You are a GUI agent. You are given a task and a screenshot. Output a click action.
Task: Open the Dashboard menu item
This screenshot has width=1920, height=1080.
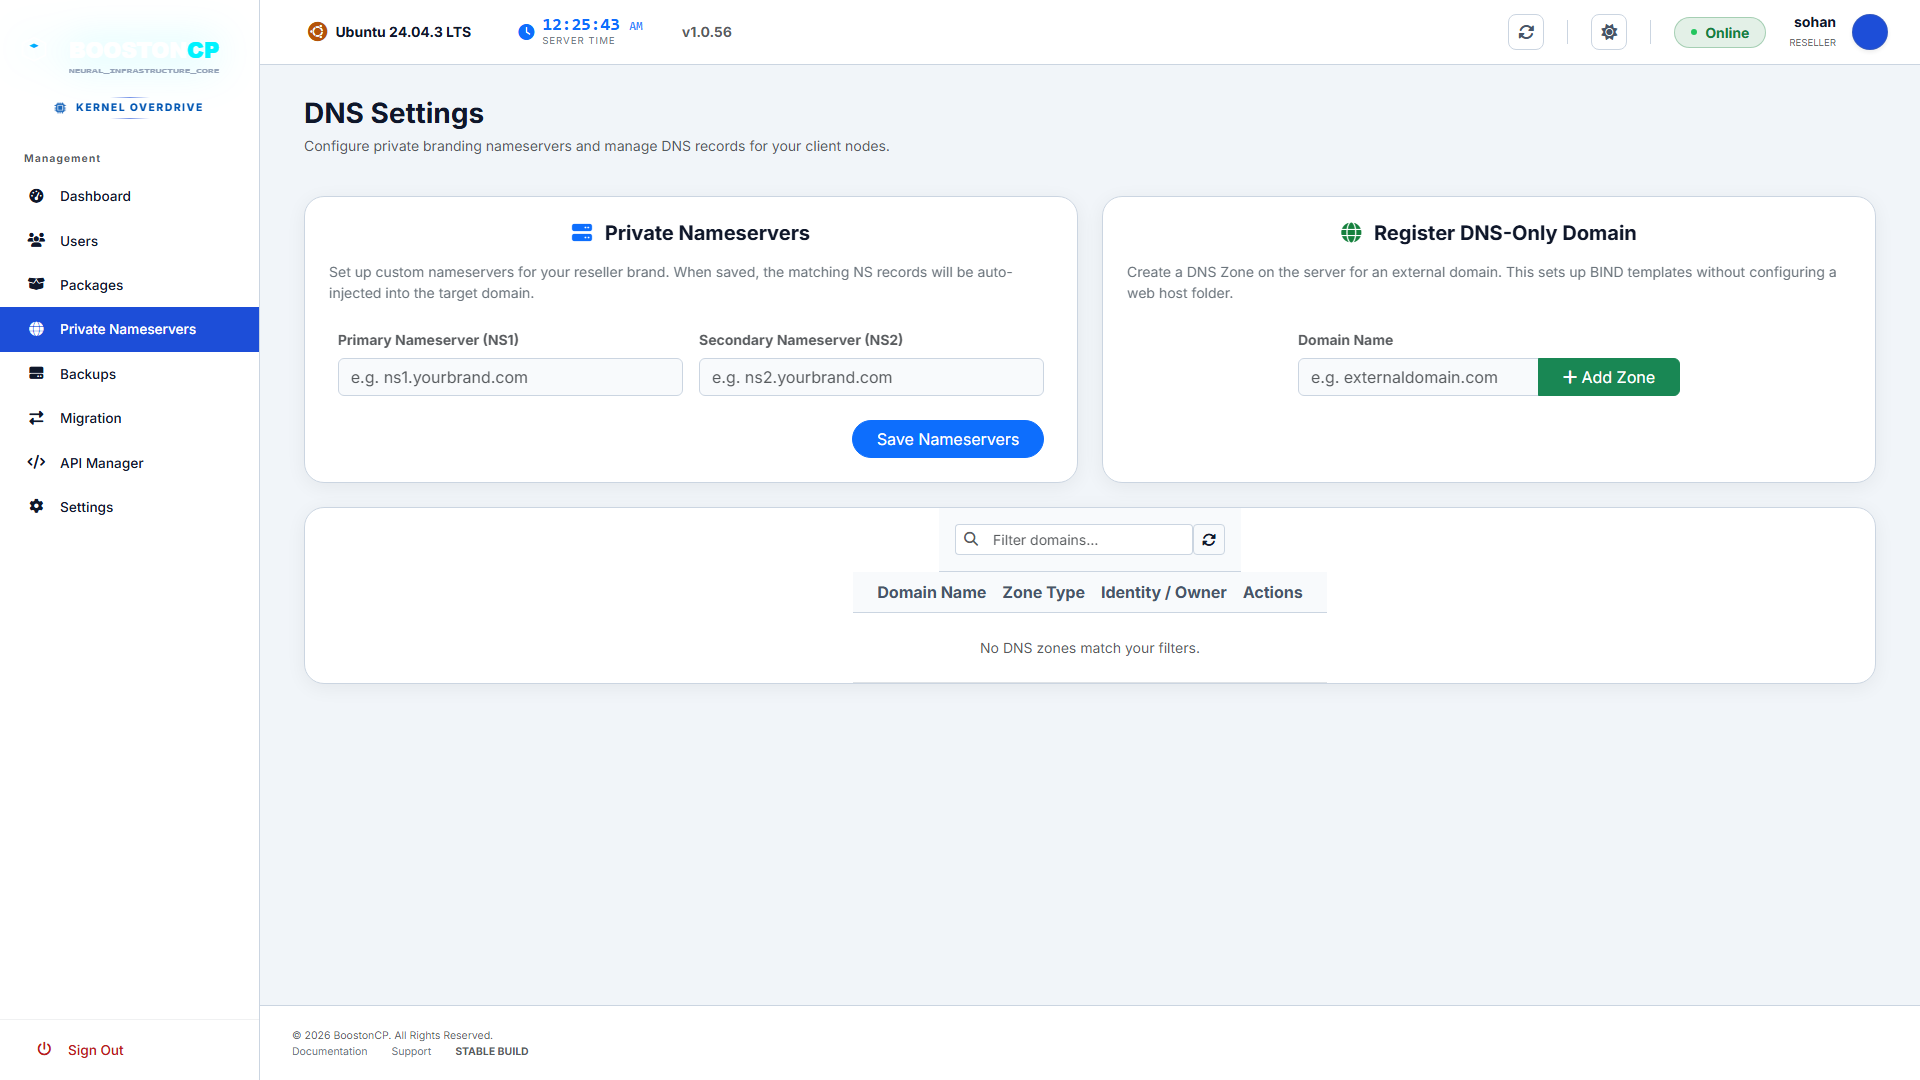click(130, 196)
